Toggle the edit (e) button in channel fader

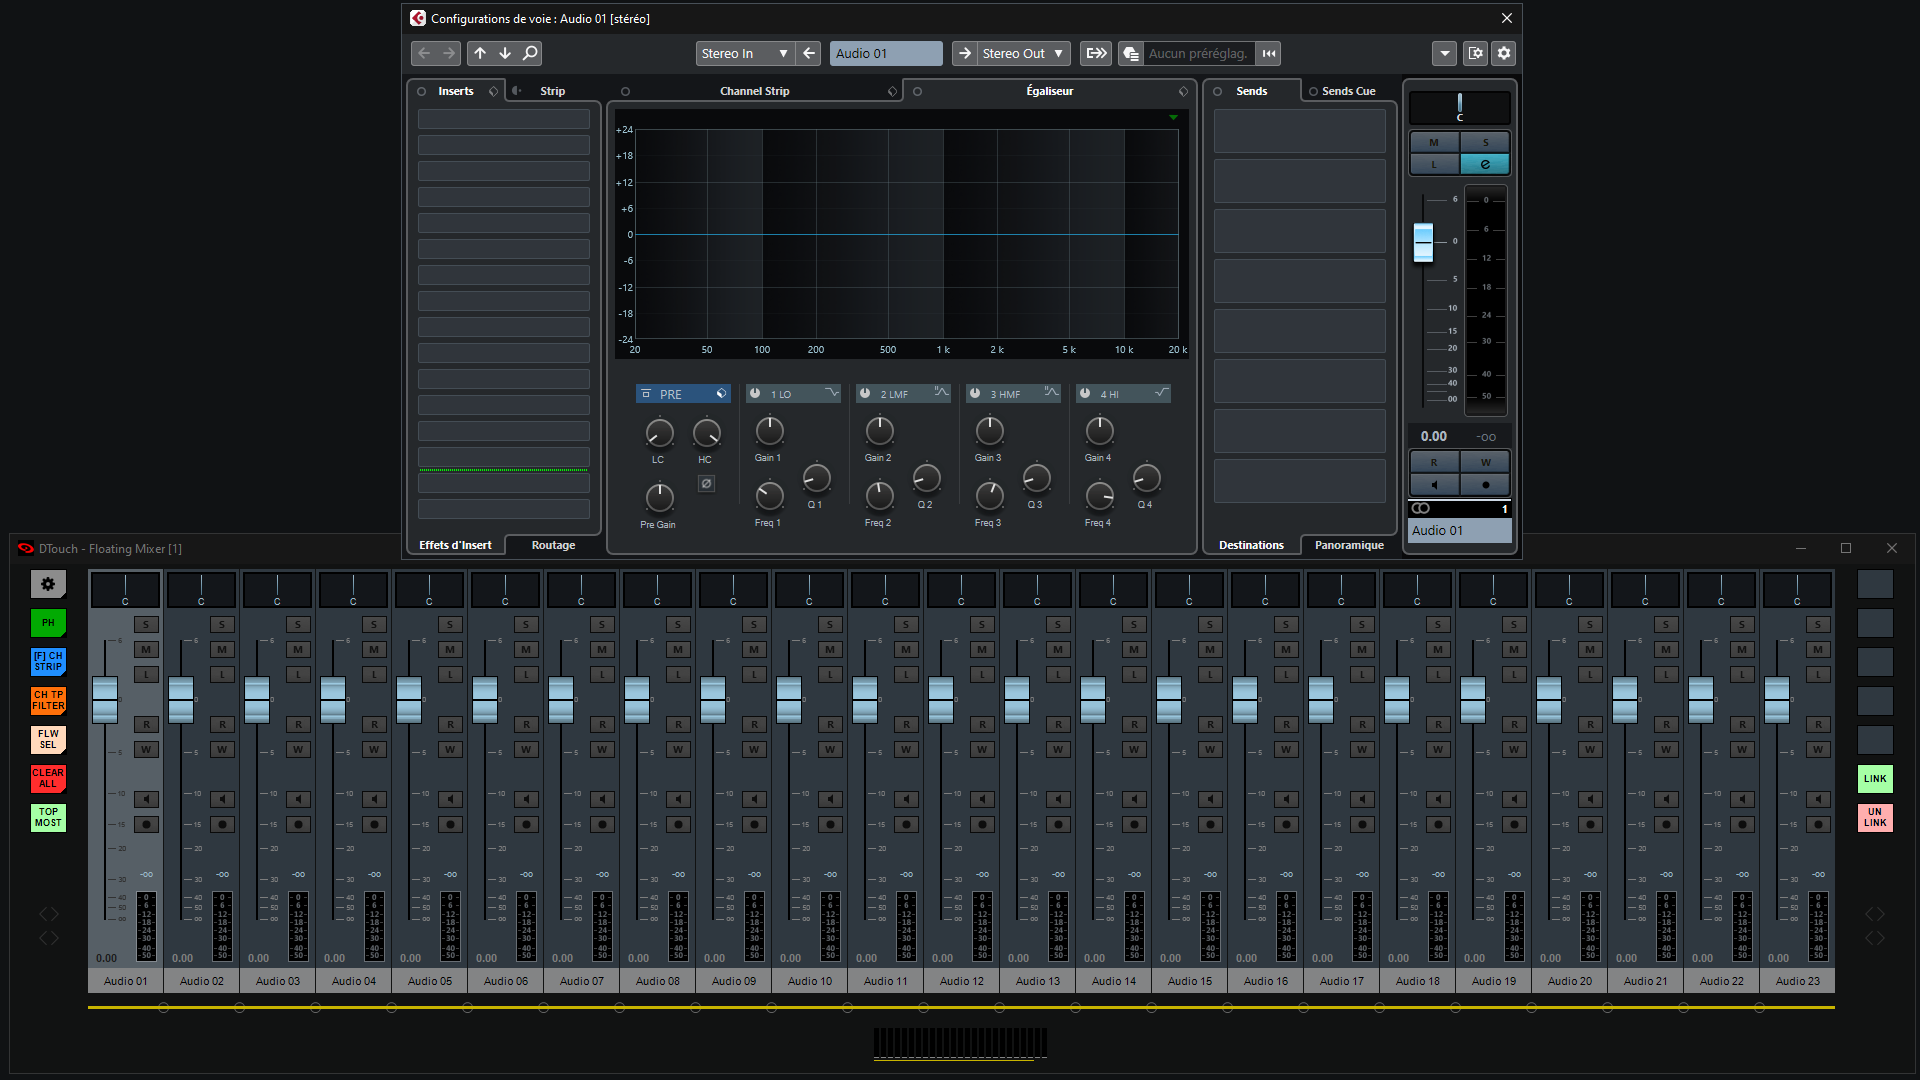coord(1485,164)
